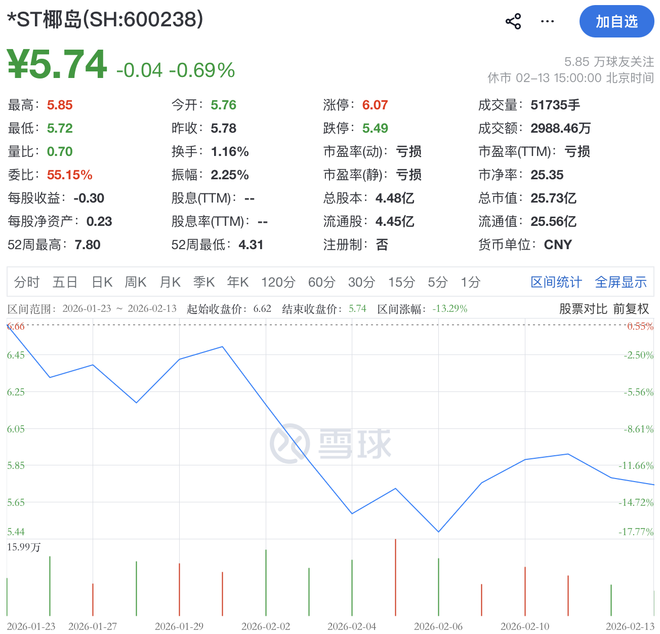Select the 周K chart tab
The width and height of the screenshot is (660, 634).
(x=135, y=282)
